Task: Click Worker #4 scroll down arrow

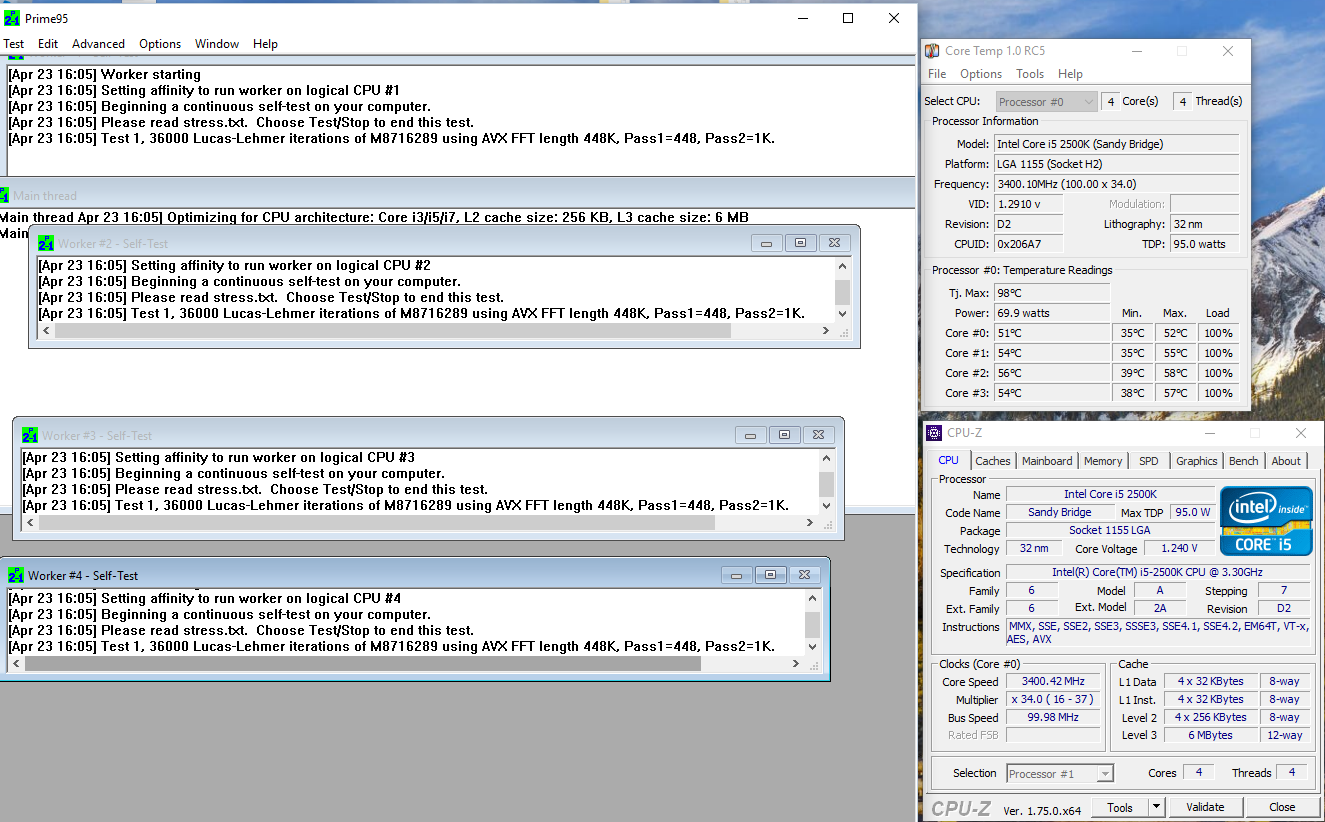Action: click(812, 646)
